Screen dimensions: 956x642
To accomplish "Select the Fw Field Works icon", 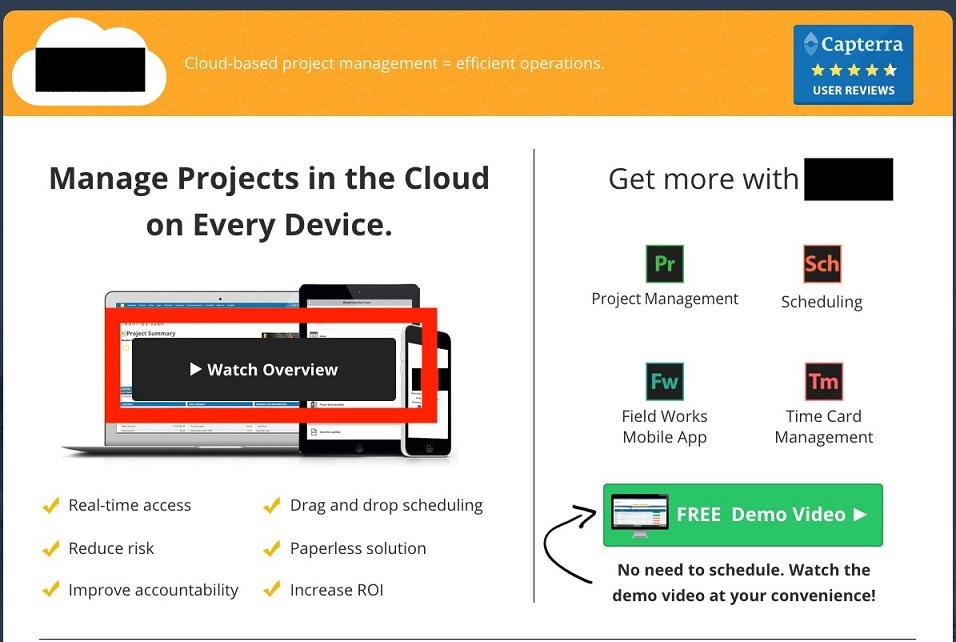I will pyautogui.click(x=664, y=381).
